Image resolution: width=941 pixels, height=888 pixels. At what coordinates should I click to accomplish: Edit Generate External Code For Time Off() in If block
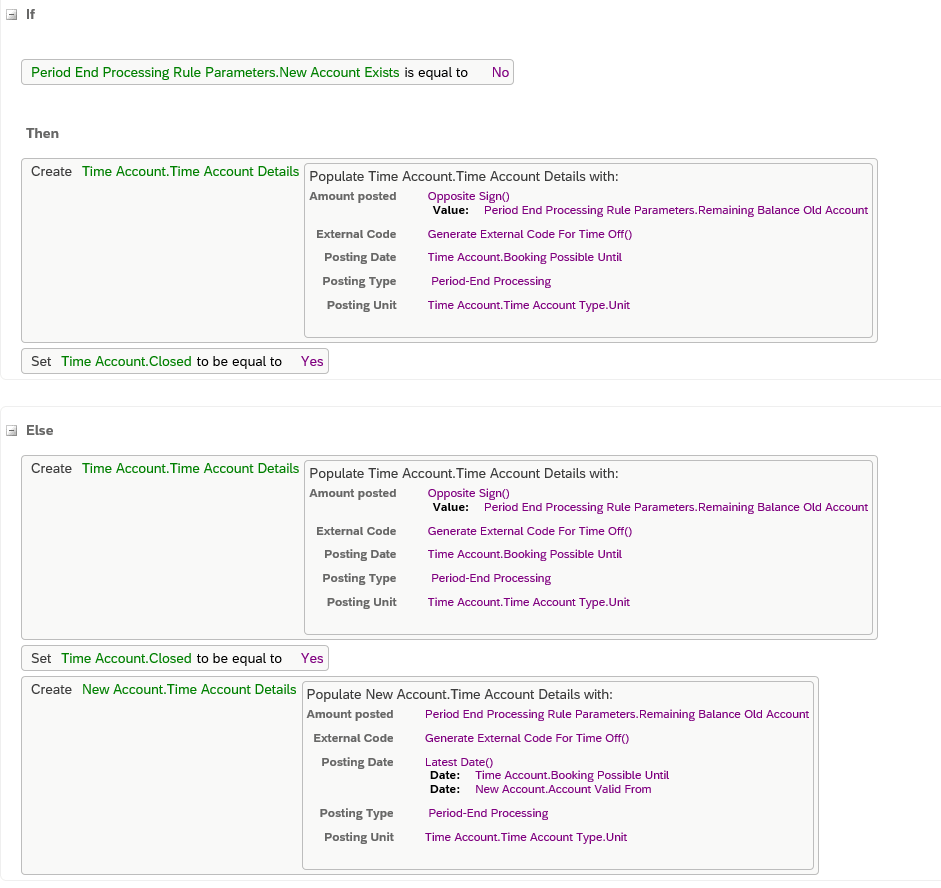point(529,234)
